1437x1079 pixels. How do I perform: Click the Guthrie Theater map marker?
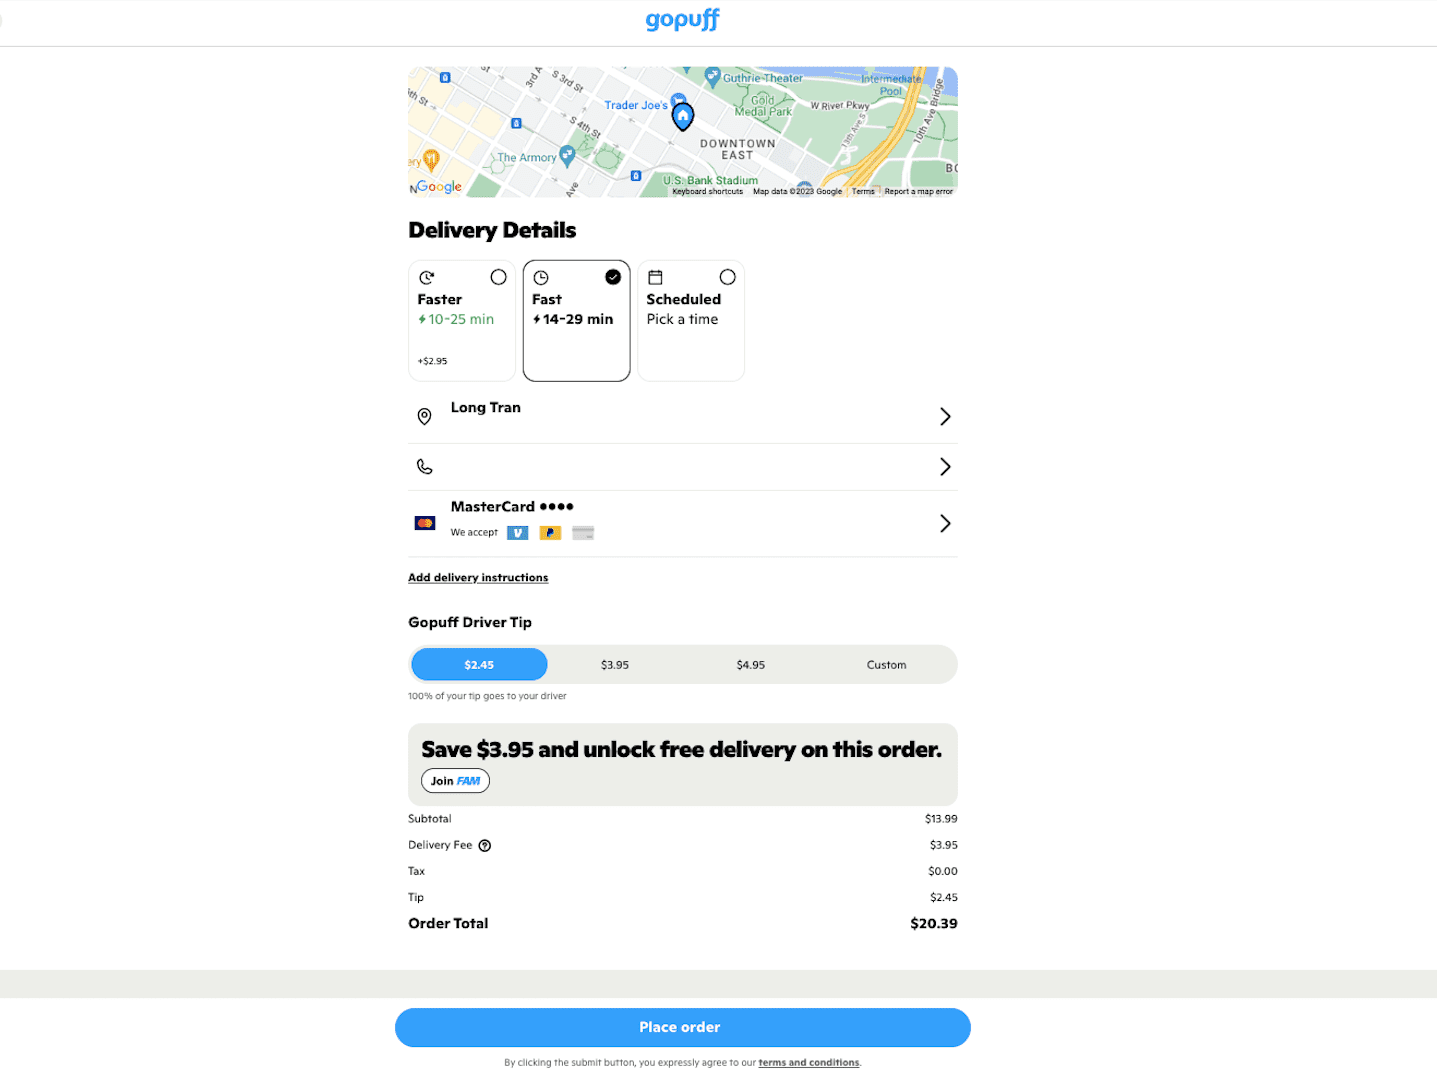point(712,75)
